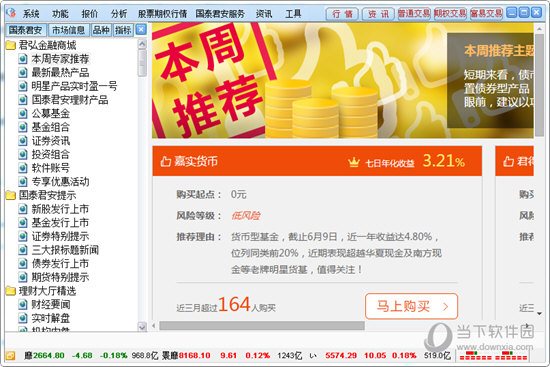Image resolution: width=550 pixels, height=367 pixels.
Task: Switch to the 指标 sidebar tab
Action: point(123,30)
